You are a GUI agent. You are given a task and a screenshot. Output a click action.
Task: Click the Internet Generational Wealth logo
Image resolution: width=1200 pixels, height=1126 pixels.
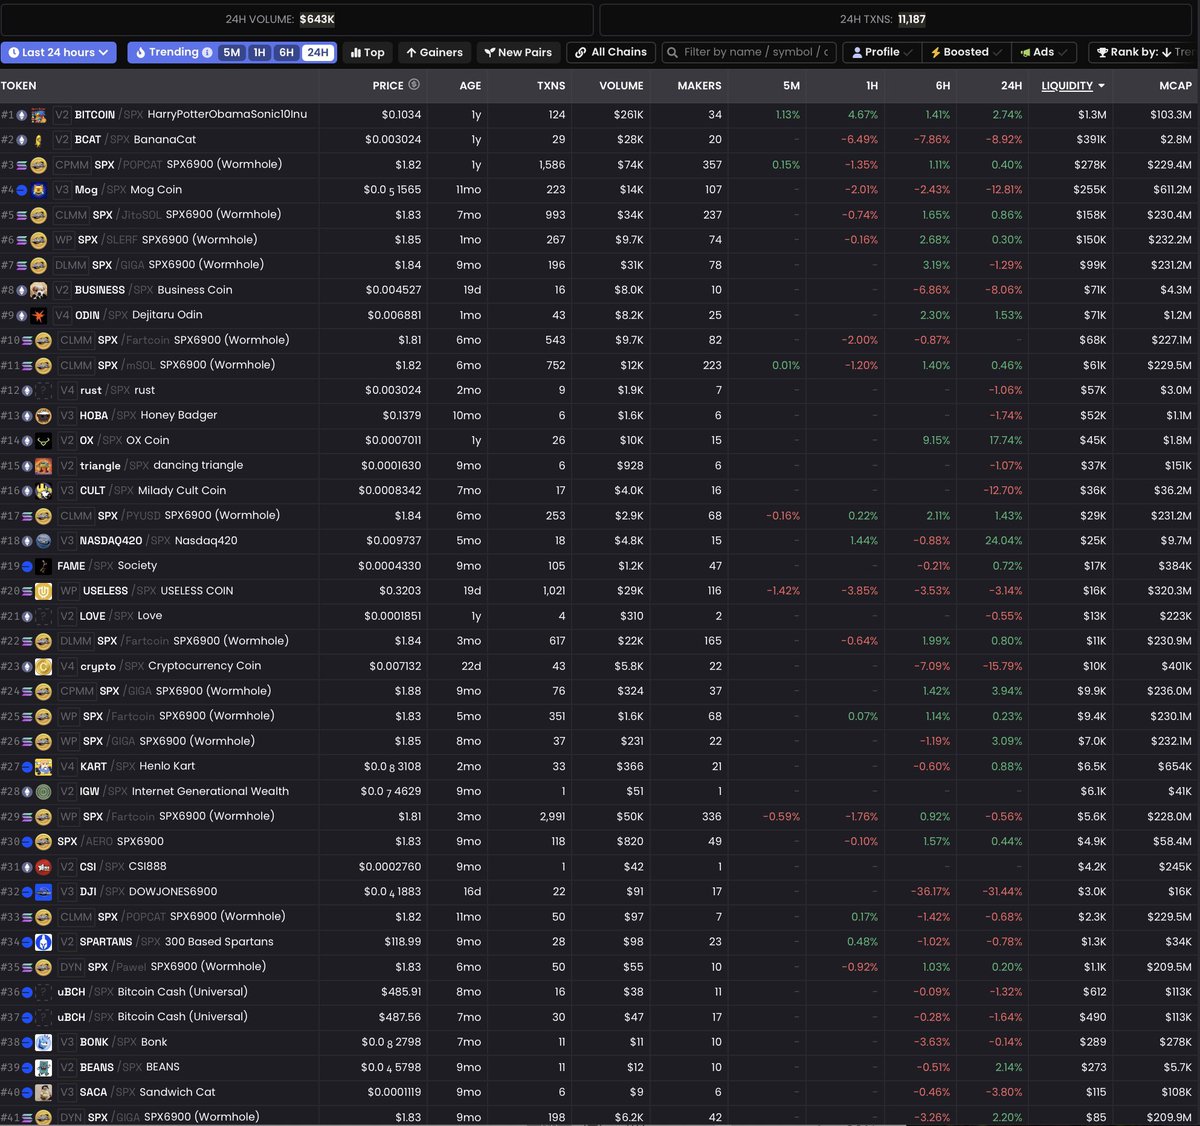click(43, 791)
